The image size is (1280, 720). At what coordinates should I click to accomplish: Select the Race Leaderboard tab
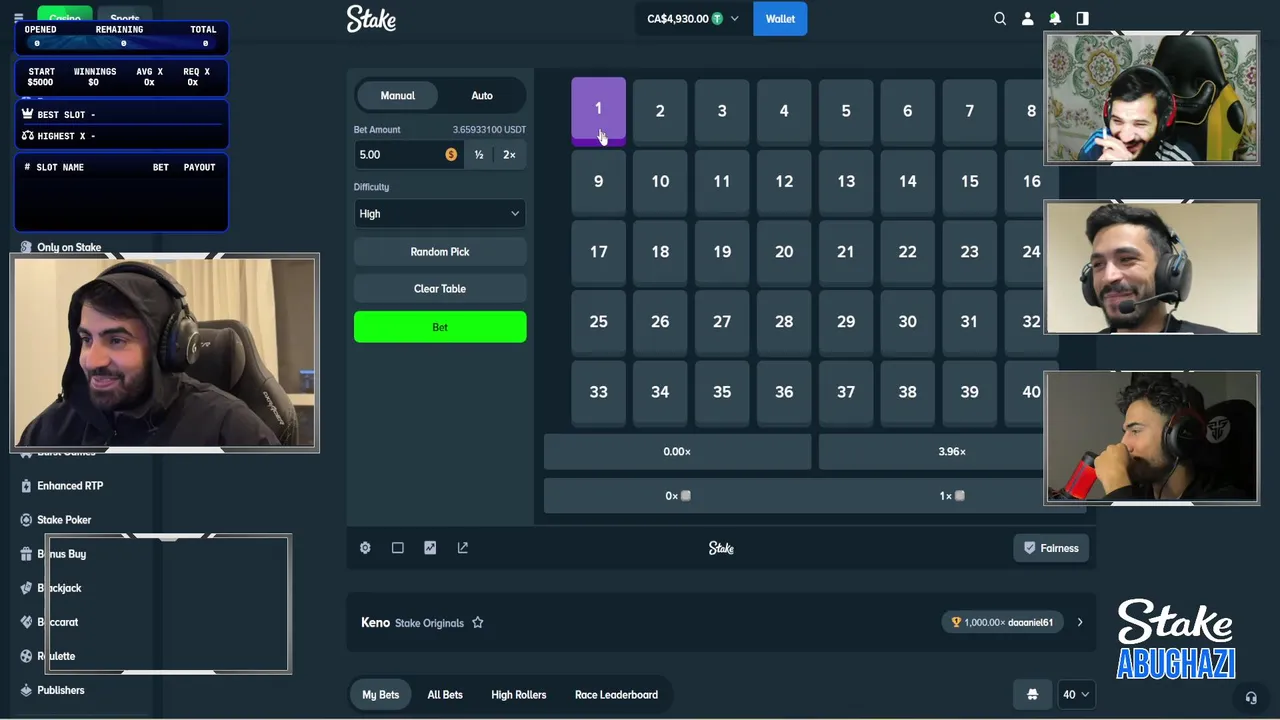point(616,694)
